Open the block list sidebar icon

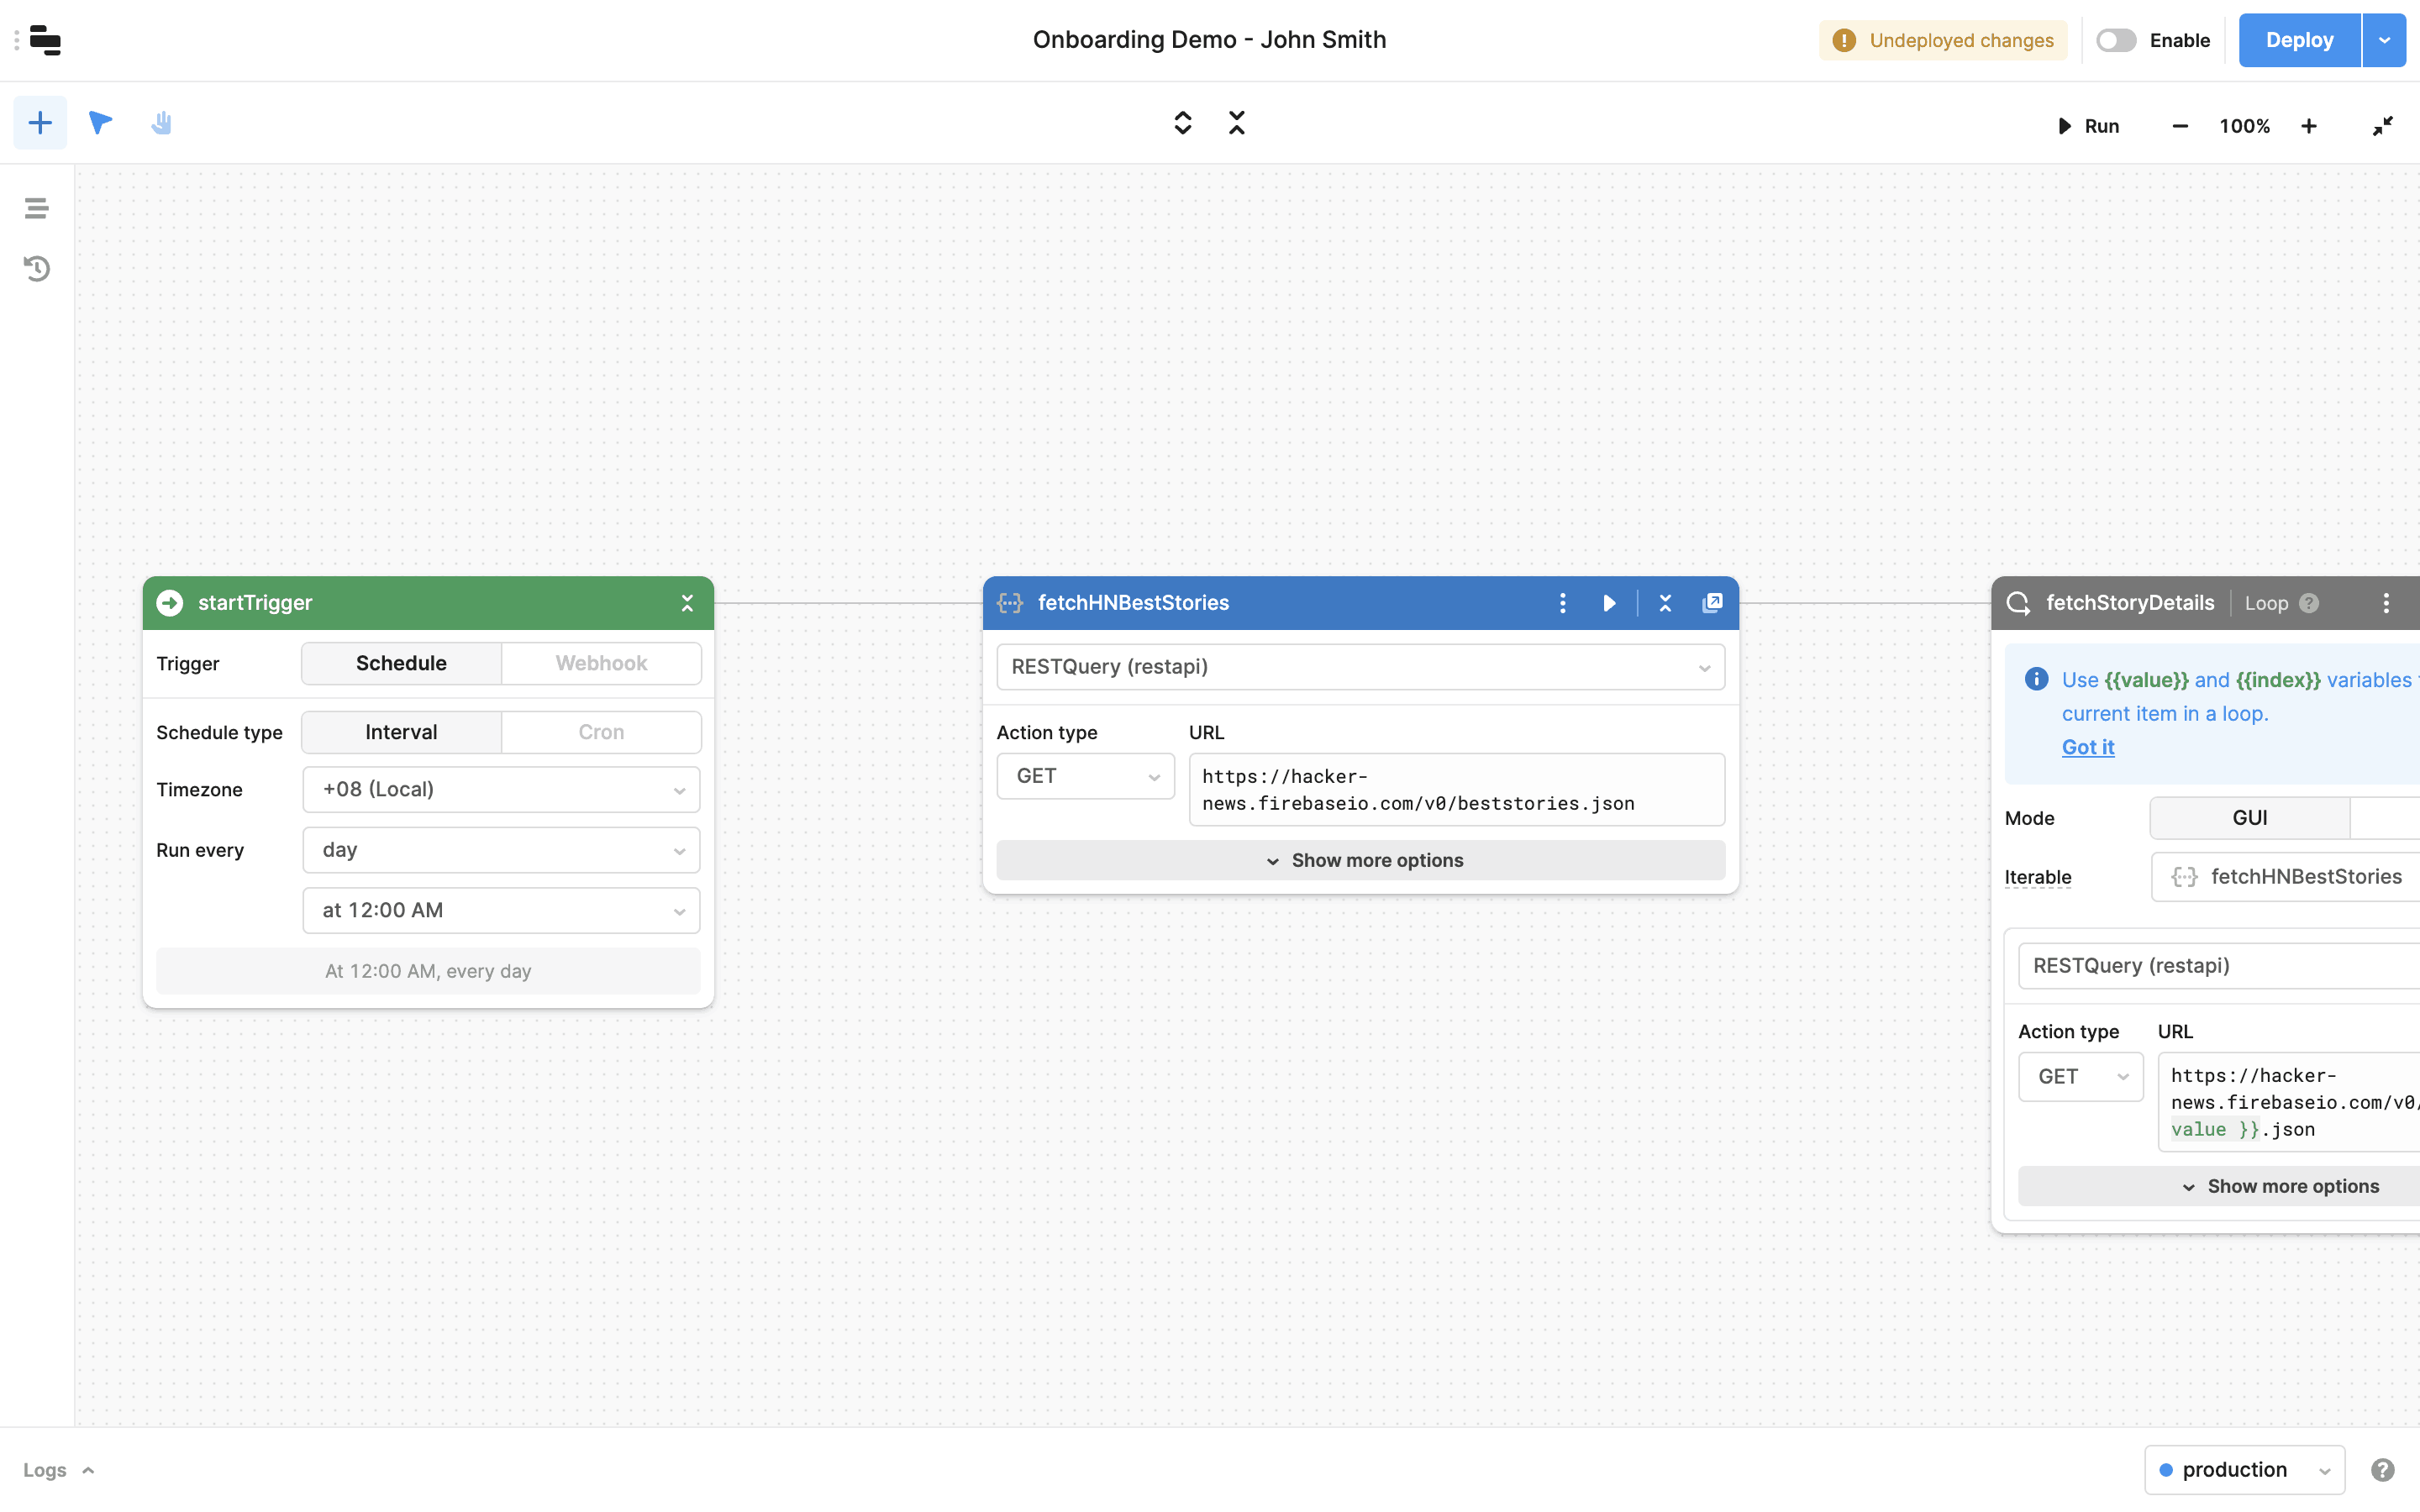pyautogui.click(x=36, y=208)
